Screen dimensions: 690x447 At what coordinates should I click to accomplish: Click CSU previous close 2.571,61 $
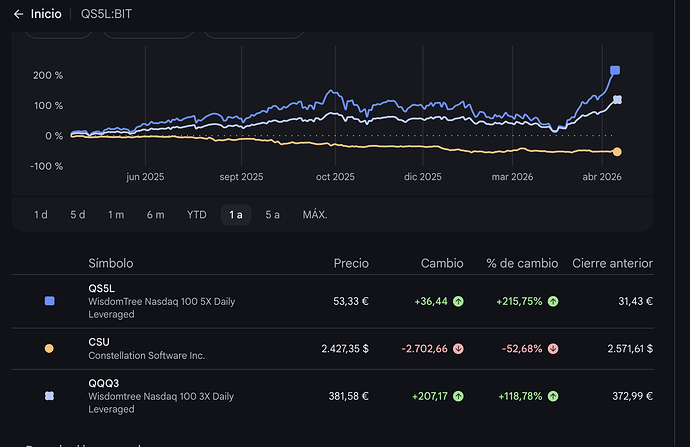(630, 349)
